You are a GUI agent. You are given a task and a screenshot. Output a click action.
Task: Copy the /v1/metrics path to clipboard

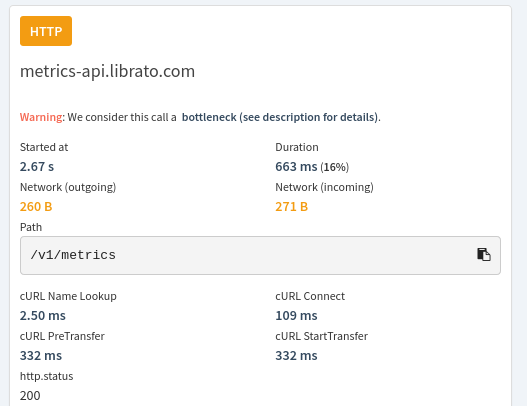tap(484, 254)
